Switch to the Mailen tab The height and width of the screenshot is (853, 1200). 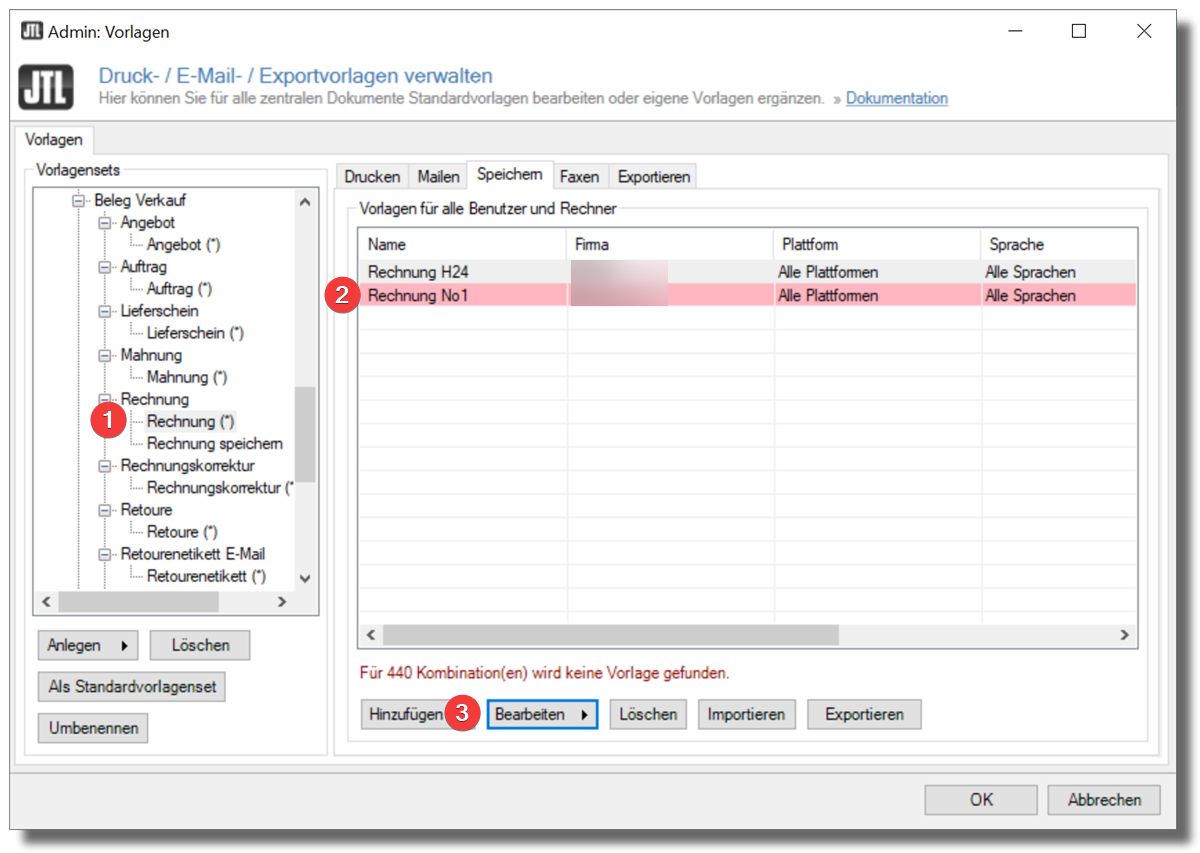pos(438,176)
